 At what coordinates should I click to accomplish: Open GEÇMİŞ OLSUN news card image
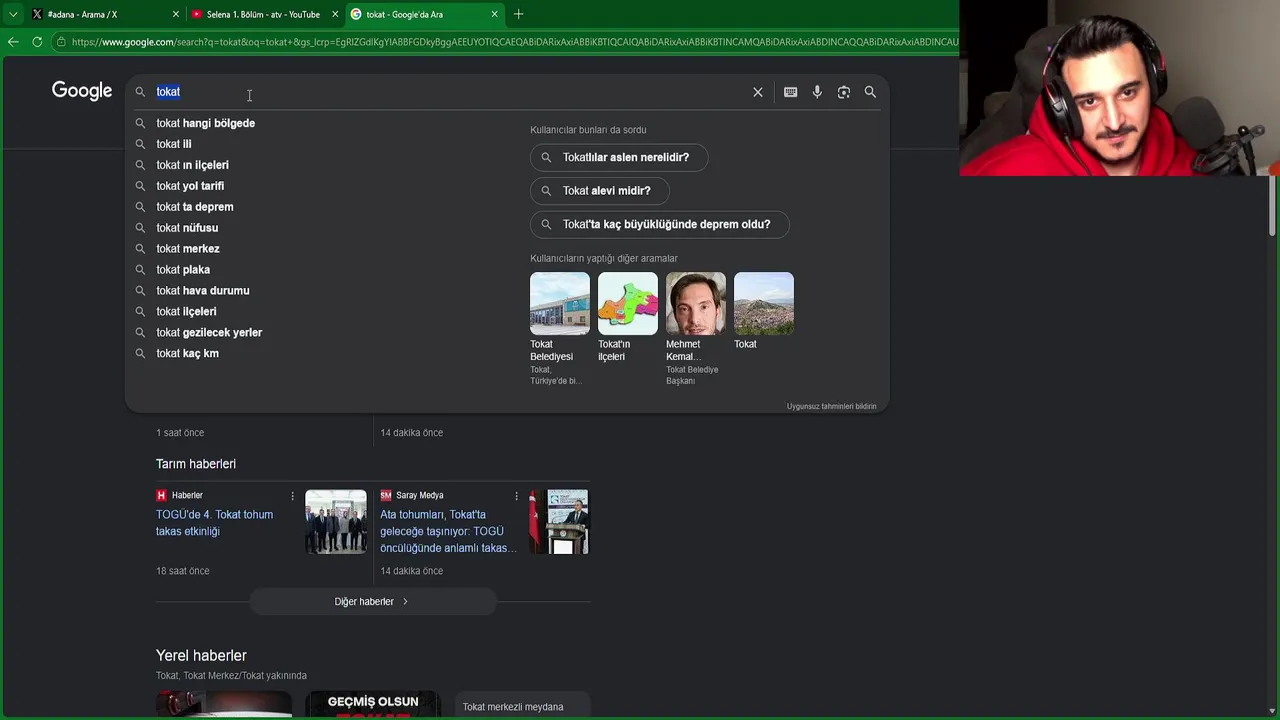click(373, 704)
